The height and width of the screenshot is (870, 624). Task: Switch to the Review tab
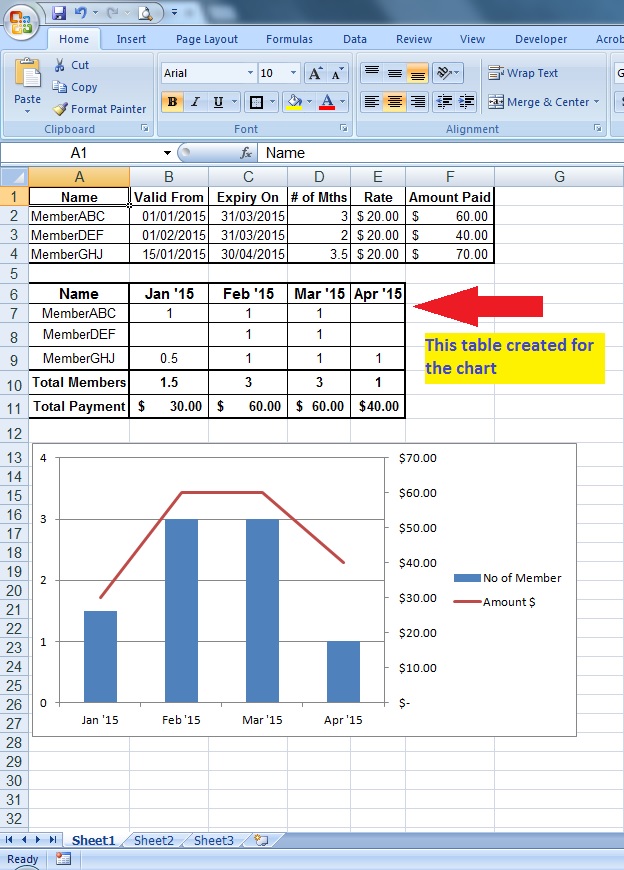coord(414,39)
